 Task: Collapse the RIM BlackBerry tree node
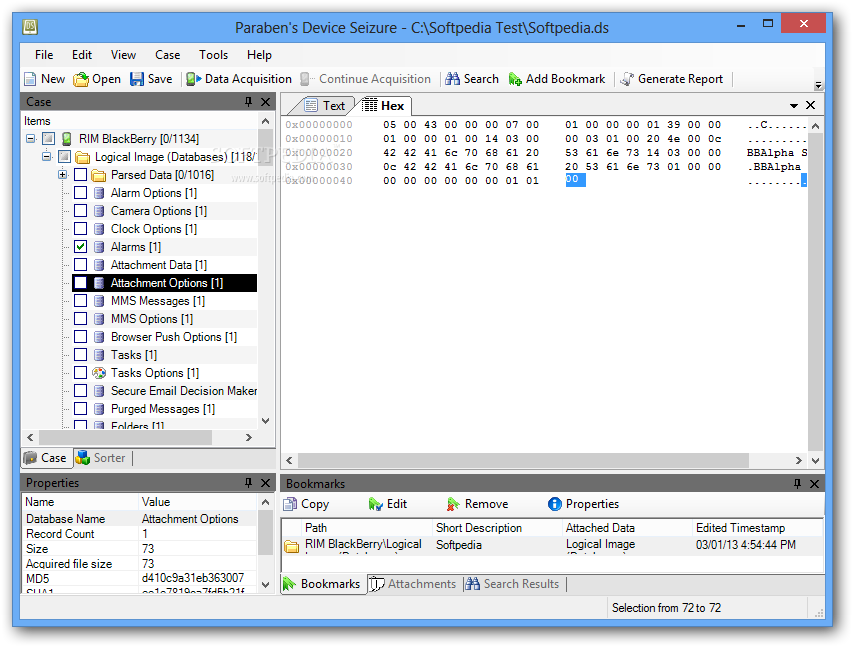(x=31, y=139)
